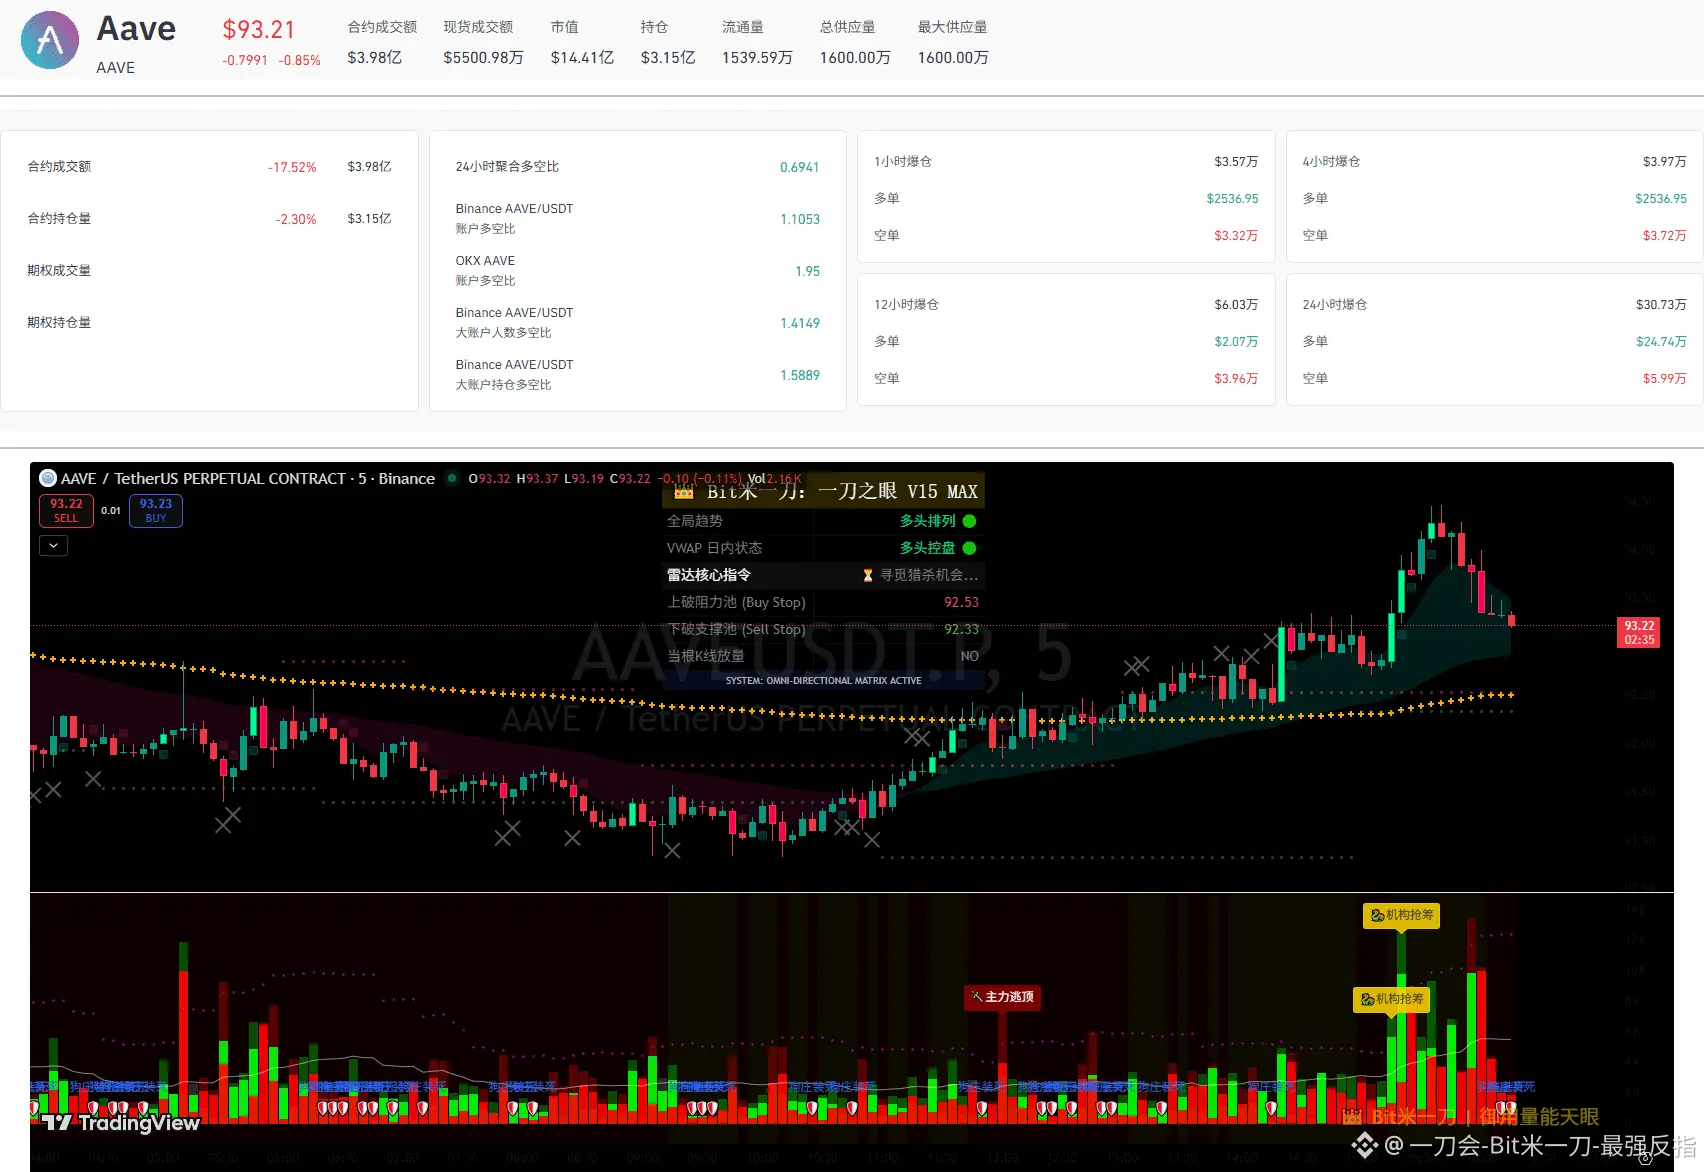Click the 大账户持仓多空比 value 1.5889
Viewport: 1704px width, 1172px height.
(x=800, y=375)
